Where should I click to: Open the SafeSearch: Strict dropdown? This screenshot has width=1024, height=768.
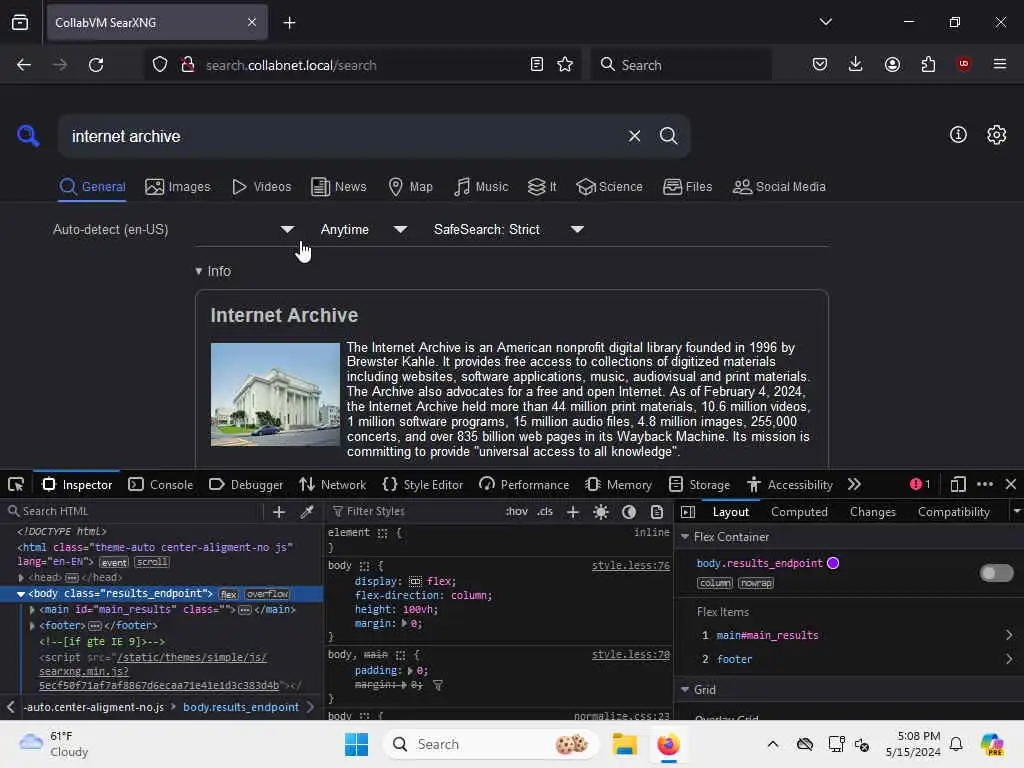click(508, 229)
